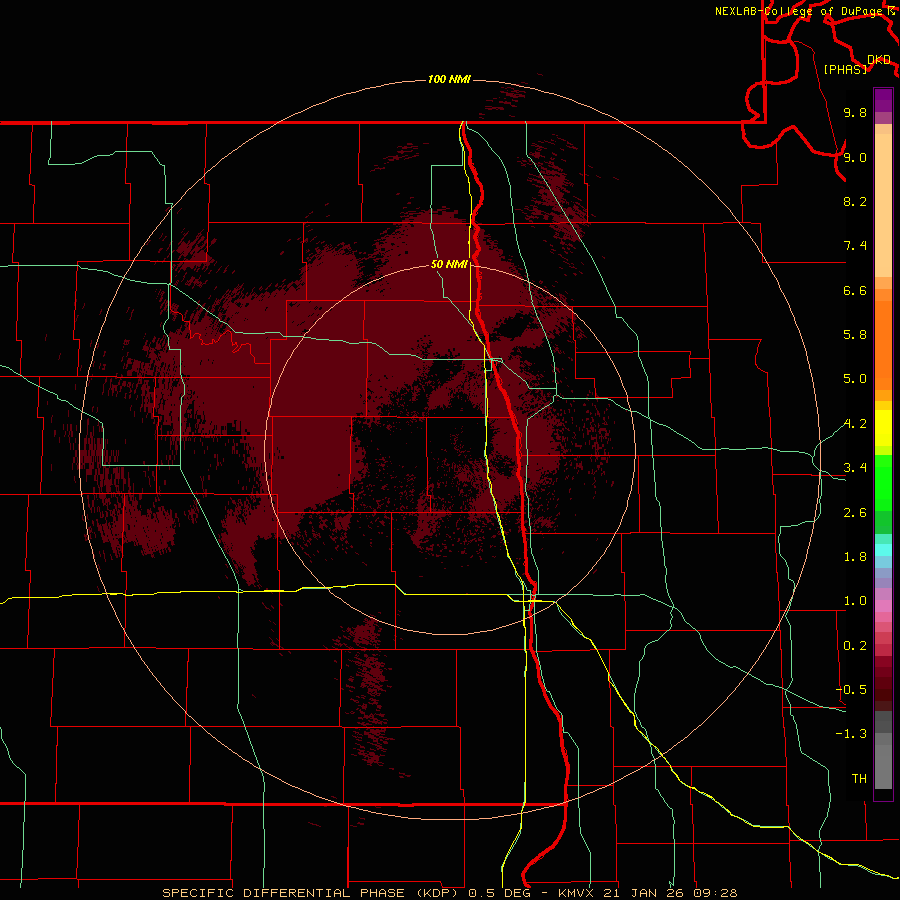Click the 2.6 legend value
This screenshot has width=900, height=900.
[x=855, y=513]
